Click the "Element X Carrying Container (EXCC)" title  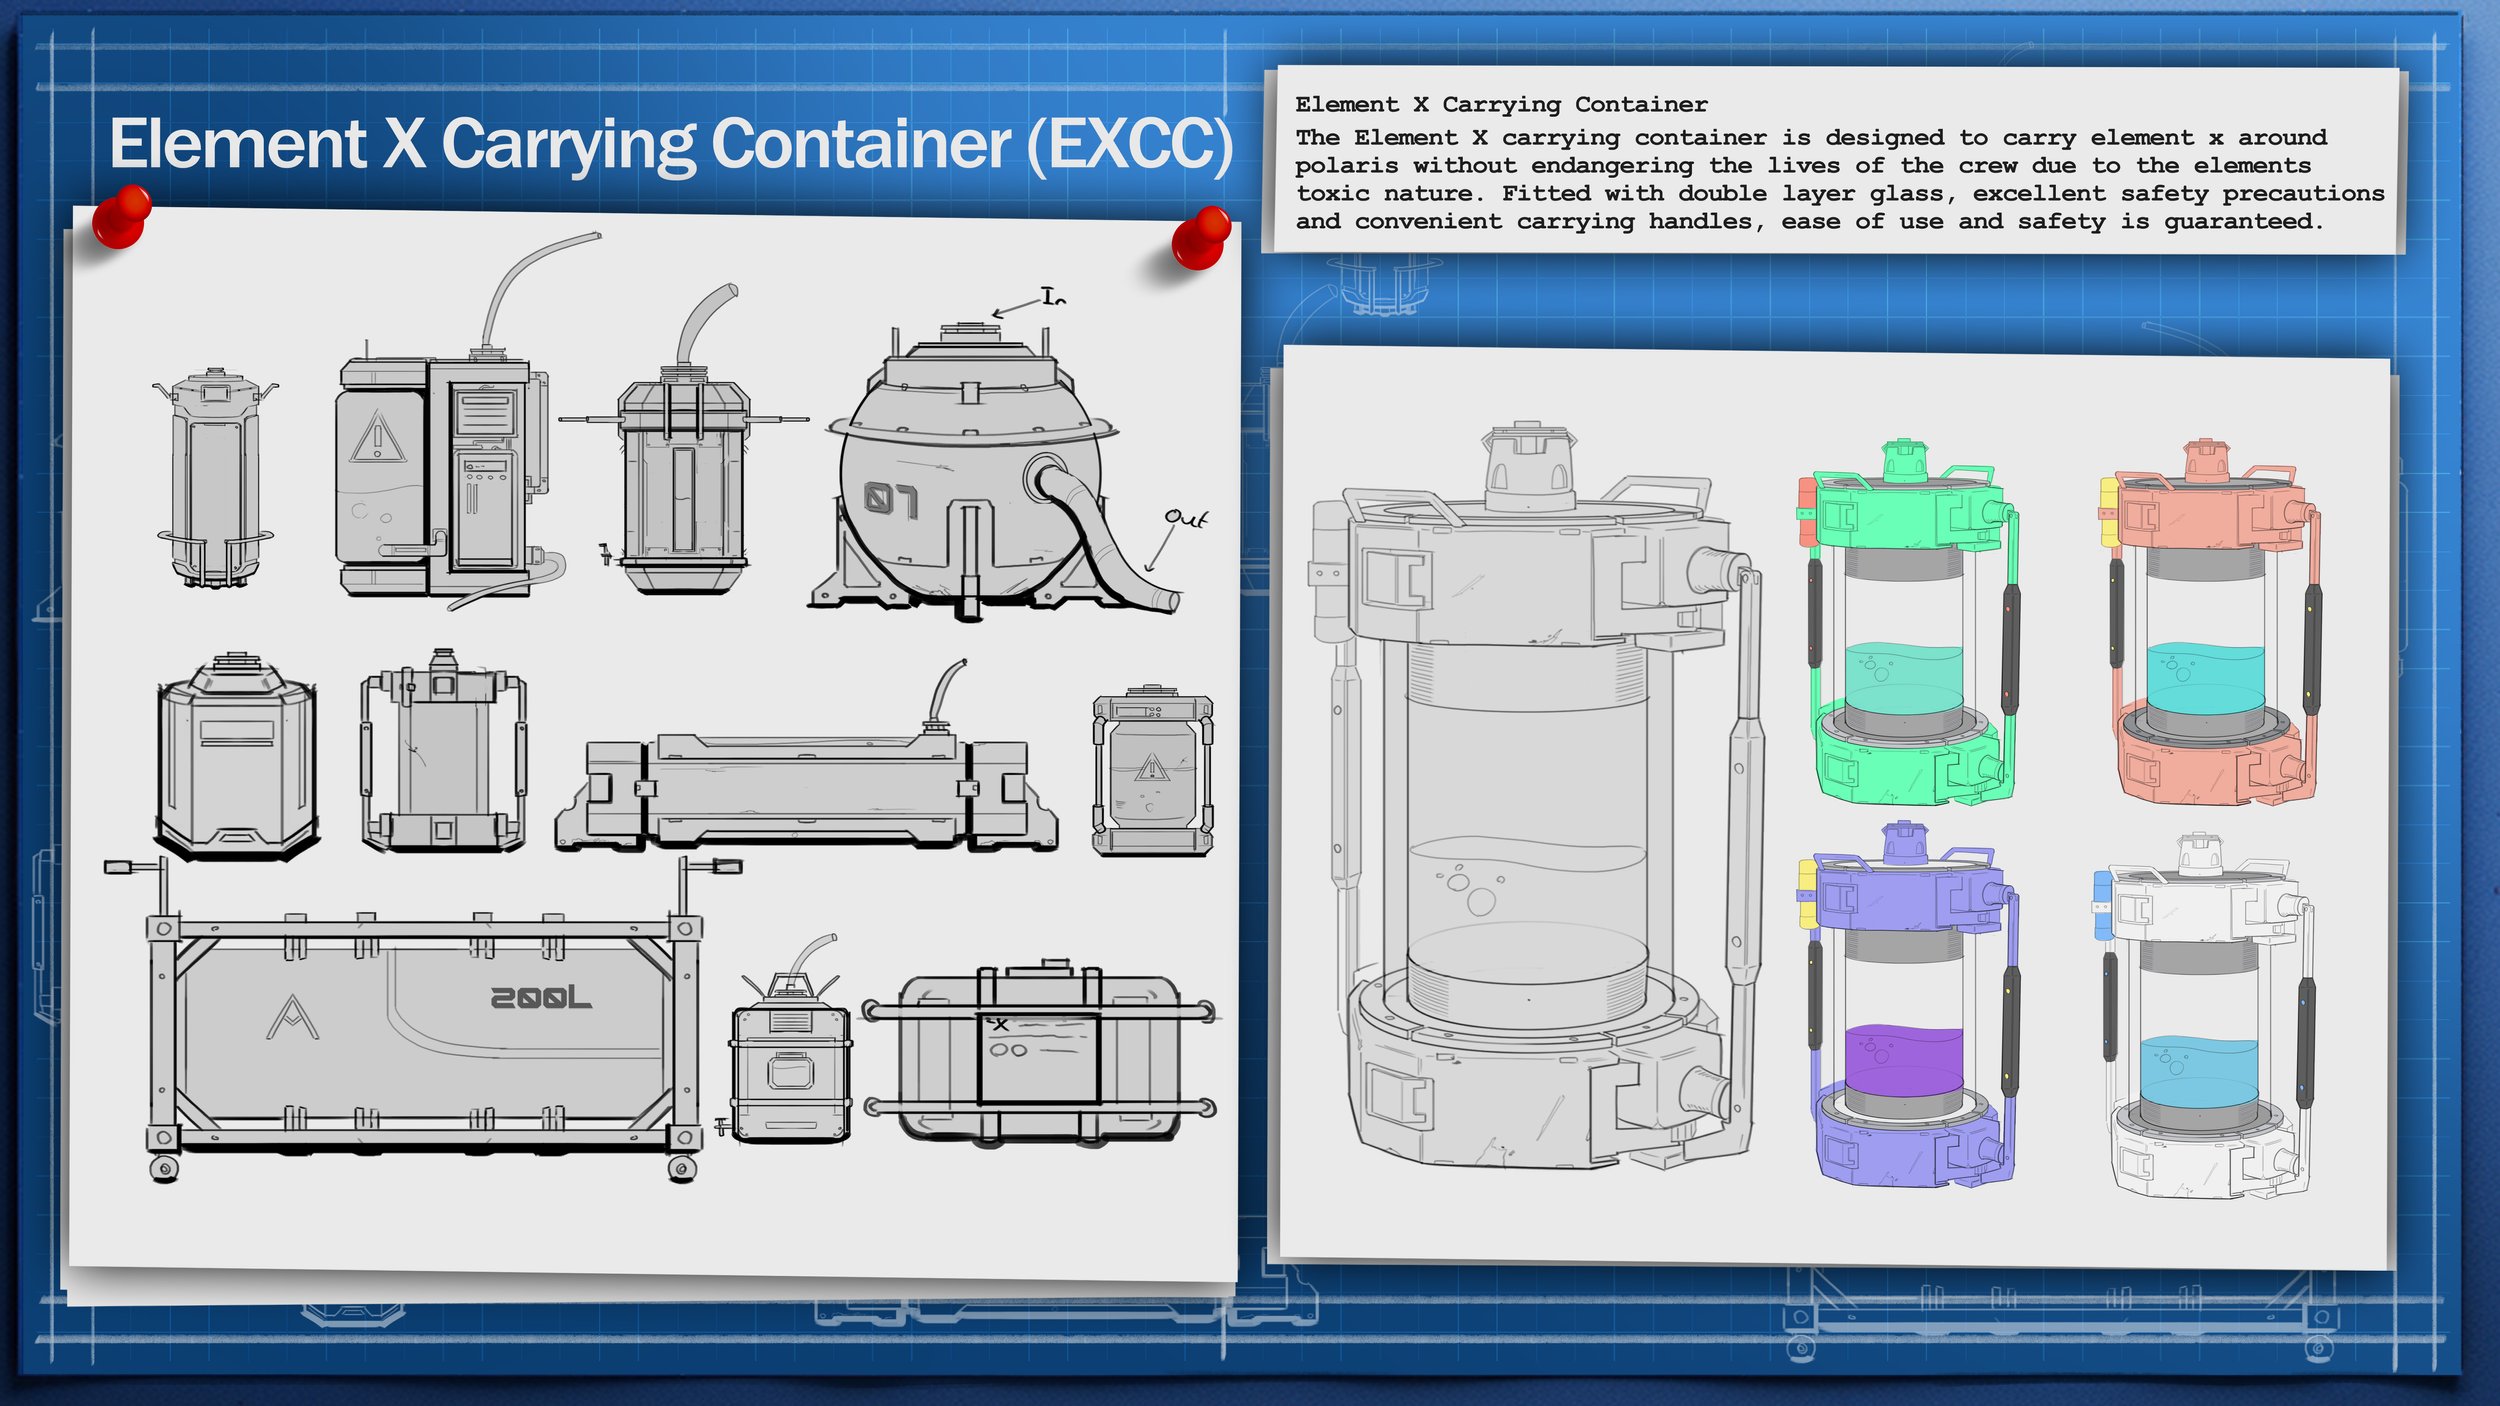[x=671, y=145]
